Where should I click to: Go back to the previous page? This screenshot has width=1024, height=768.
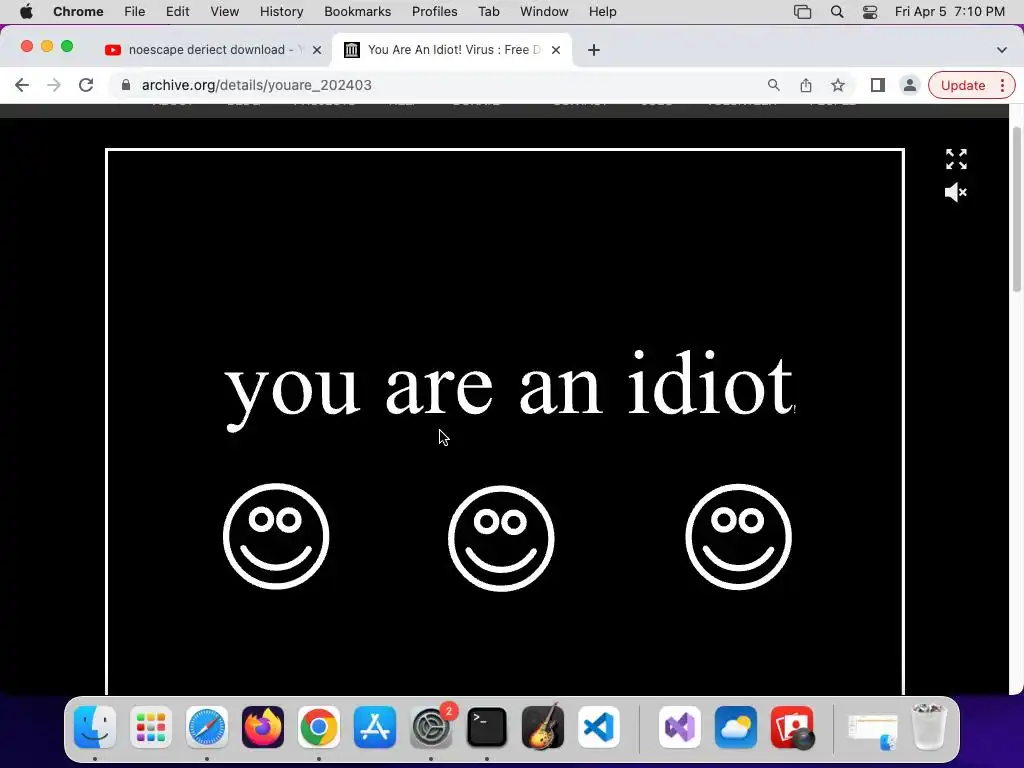[22, 85]
